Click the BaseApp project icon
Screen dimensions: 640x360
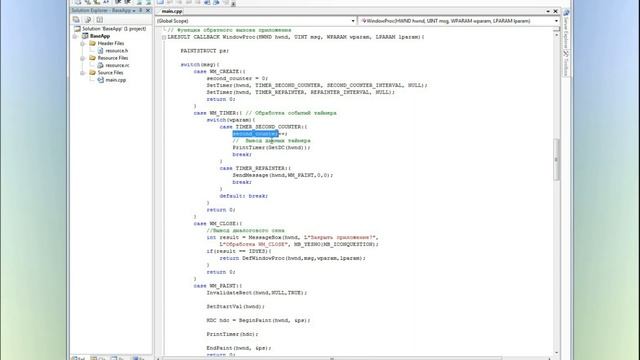click(85, 36)
